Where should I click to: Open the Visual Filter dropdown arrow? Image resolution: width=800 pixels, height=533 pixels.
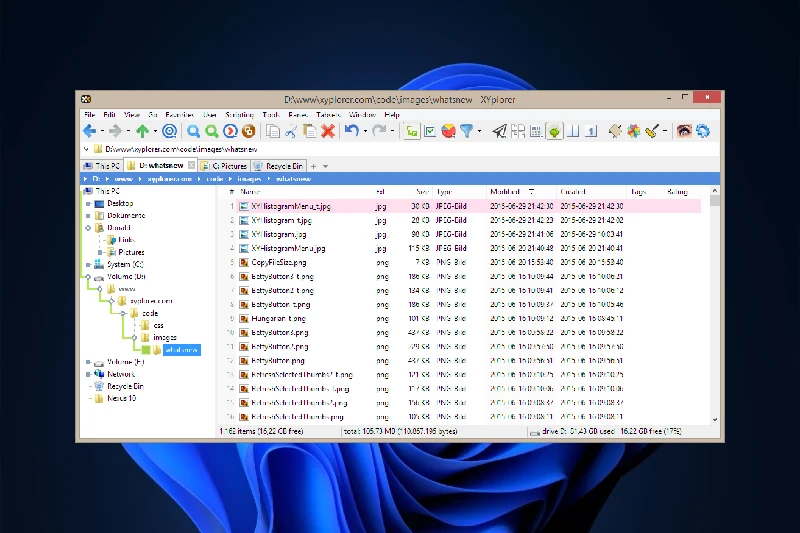[479, 132]
